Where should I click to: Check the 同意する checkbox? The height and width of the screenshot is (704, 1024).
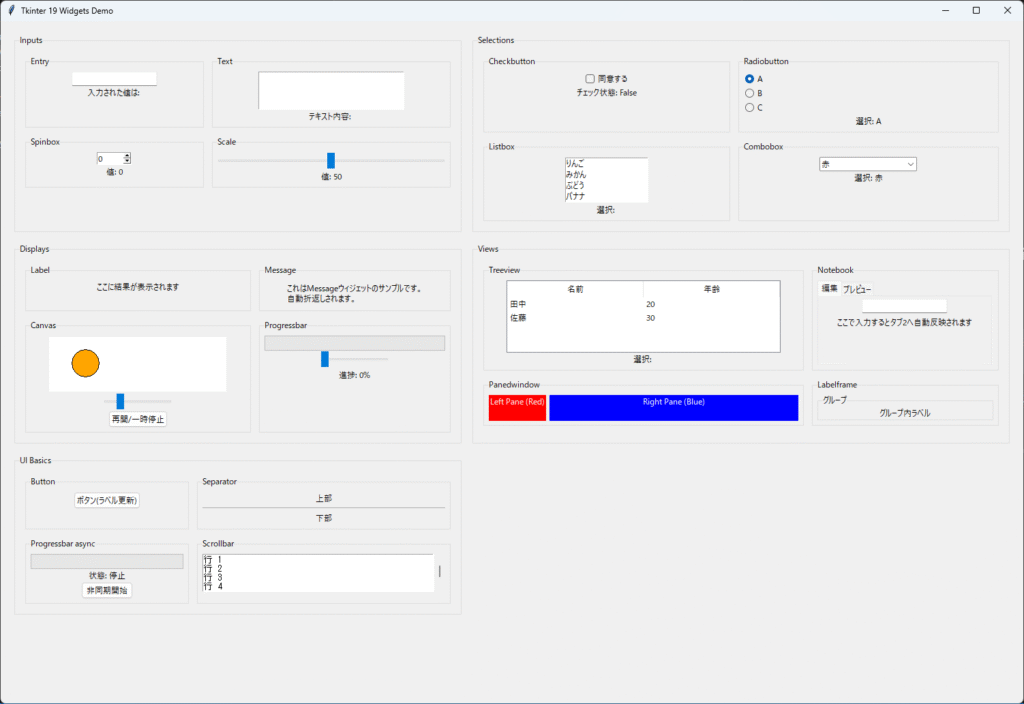590,79
